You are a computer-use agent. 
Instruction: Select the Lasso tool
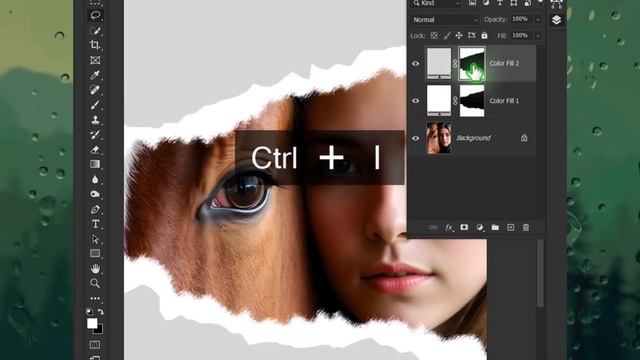point(95,16)
